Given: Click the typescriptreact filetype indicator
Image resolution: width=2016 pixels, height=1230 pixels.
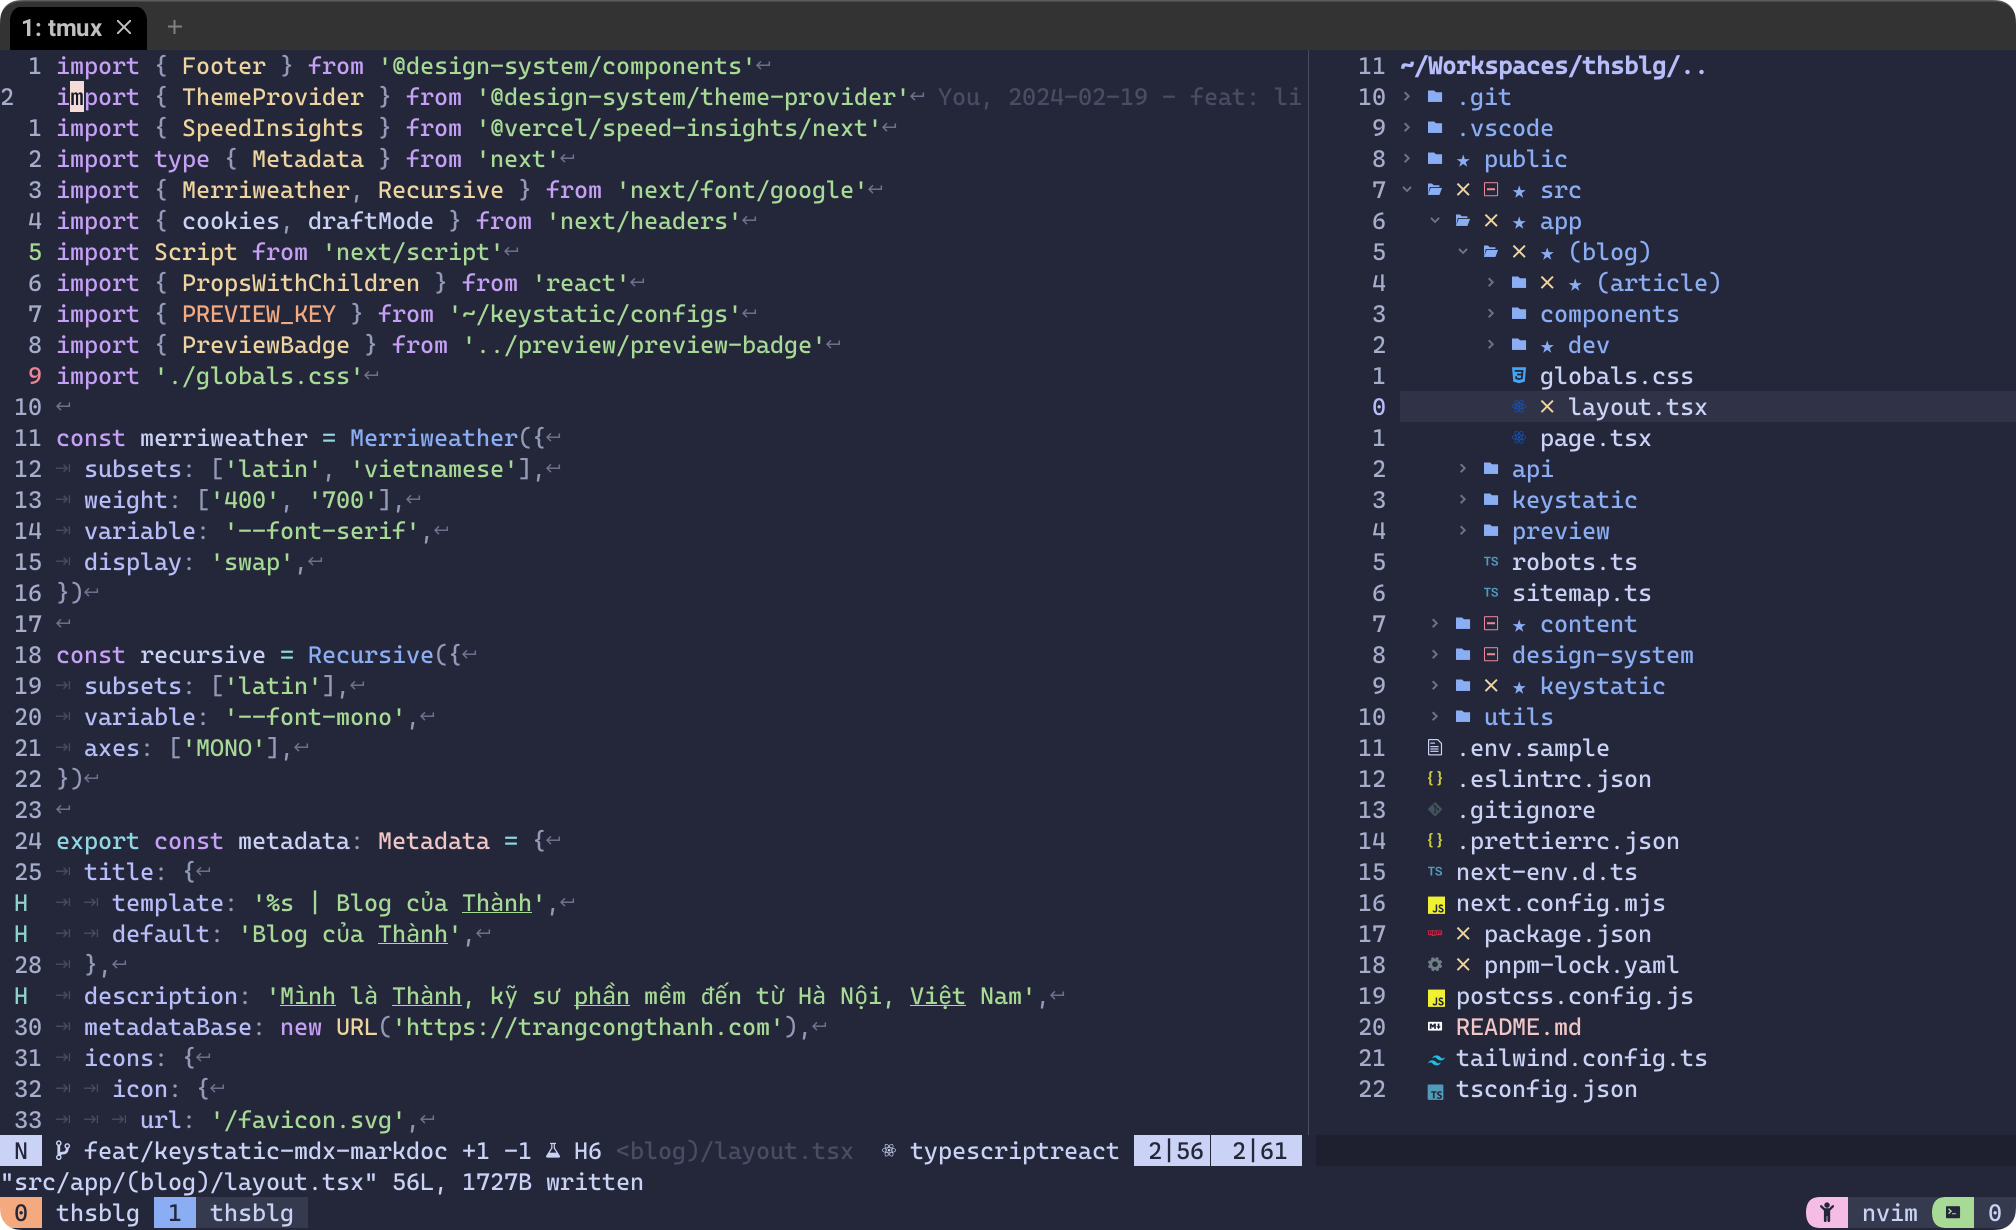Looking at the screenshot, I should 1013,1151.
